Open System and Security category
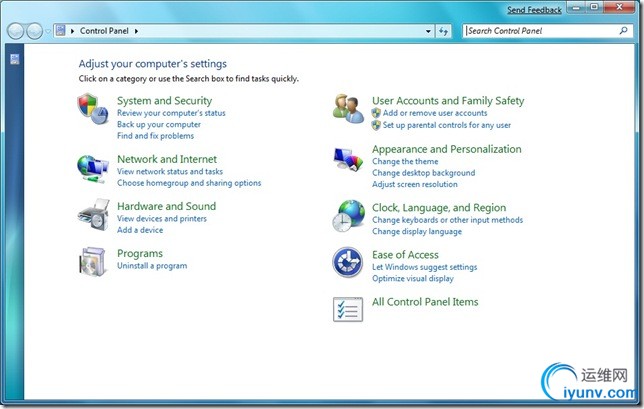 (x=164, y=101)
